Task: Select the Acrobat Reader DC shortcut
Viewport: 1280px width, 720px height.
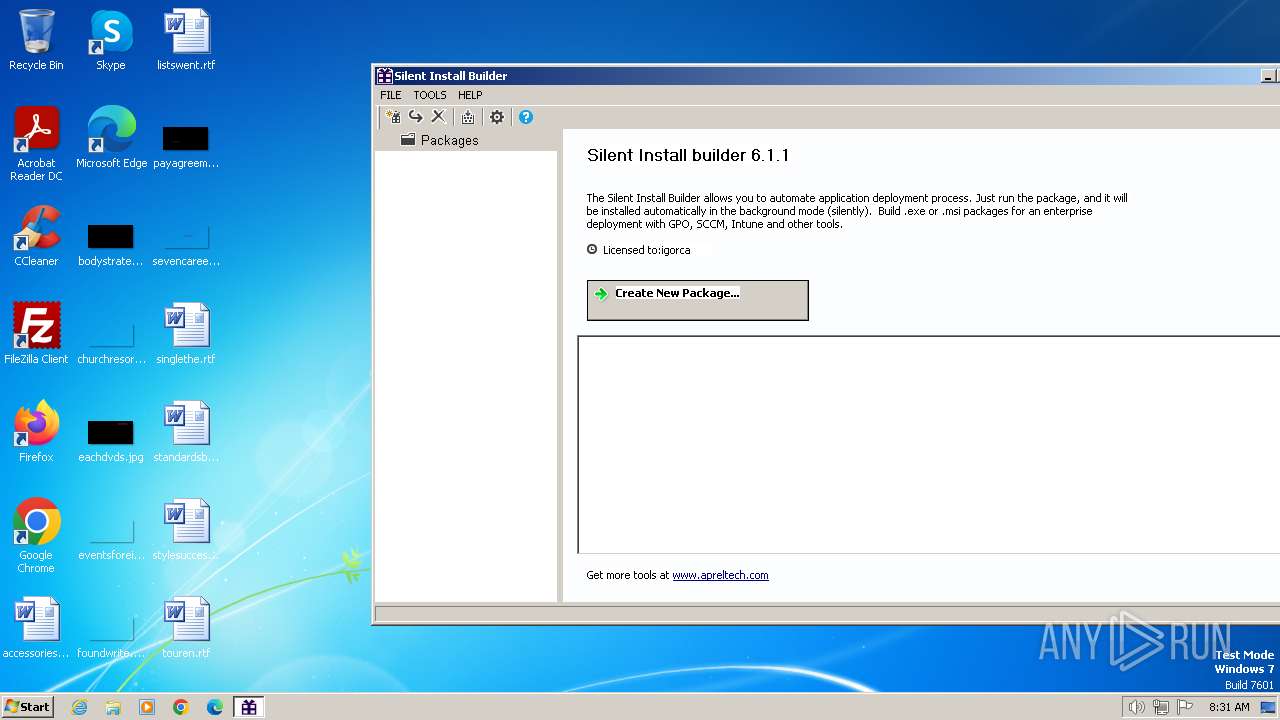Action: 36,143
